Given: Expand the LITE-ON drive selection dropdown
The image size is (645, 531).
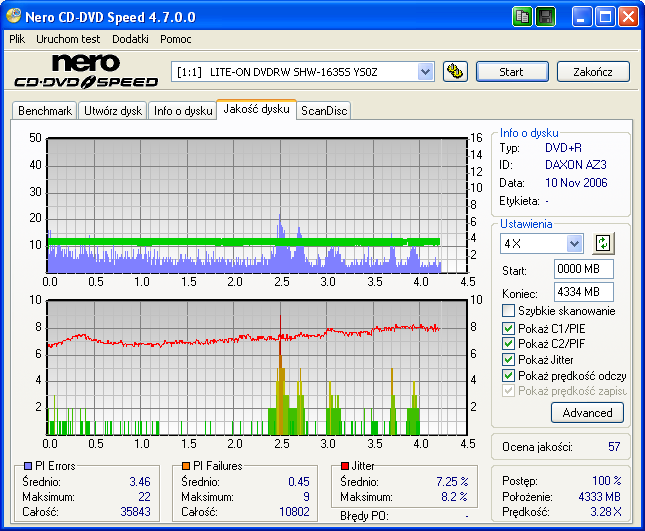Looking at the screenshot, I should tap(425, 72).
